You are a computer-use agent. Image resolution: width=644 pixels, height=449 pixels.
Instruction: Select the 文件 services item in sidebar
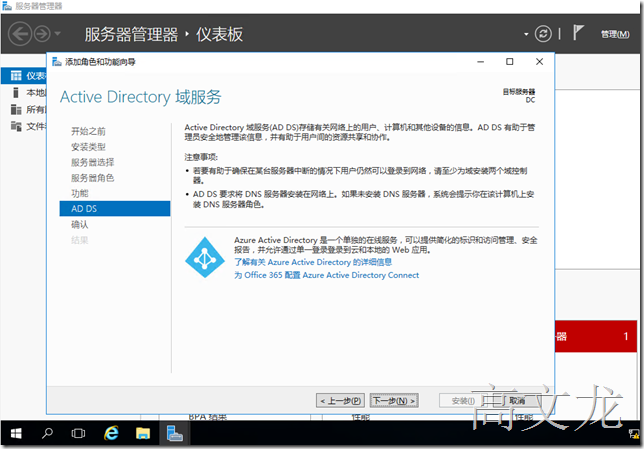pos(24,126)
